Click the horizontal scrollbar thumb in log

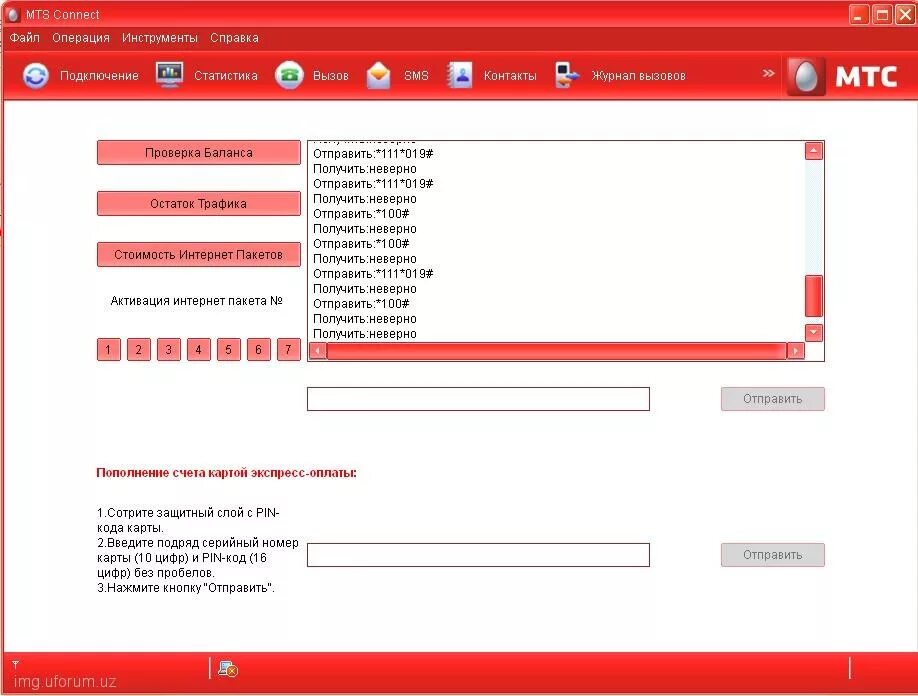point(556,351)
